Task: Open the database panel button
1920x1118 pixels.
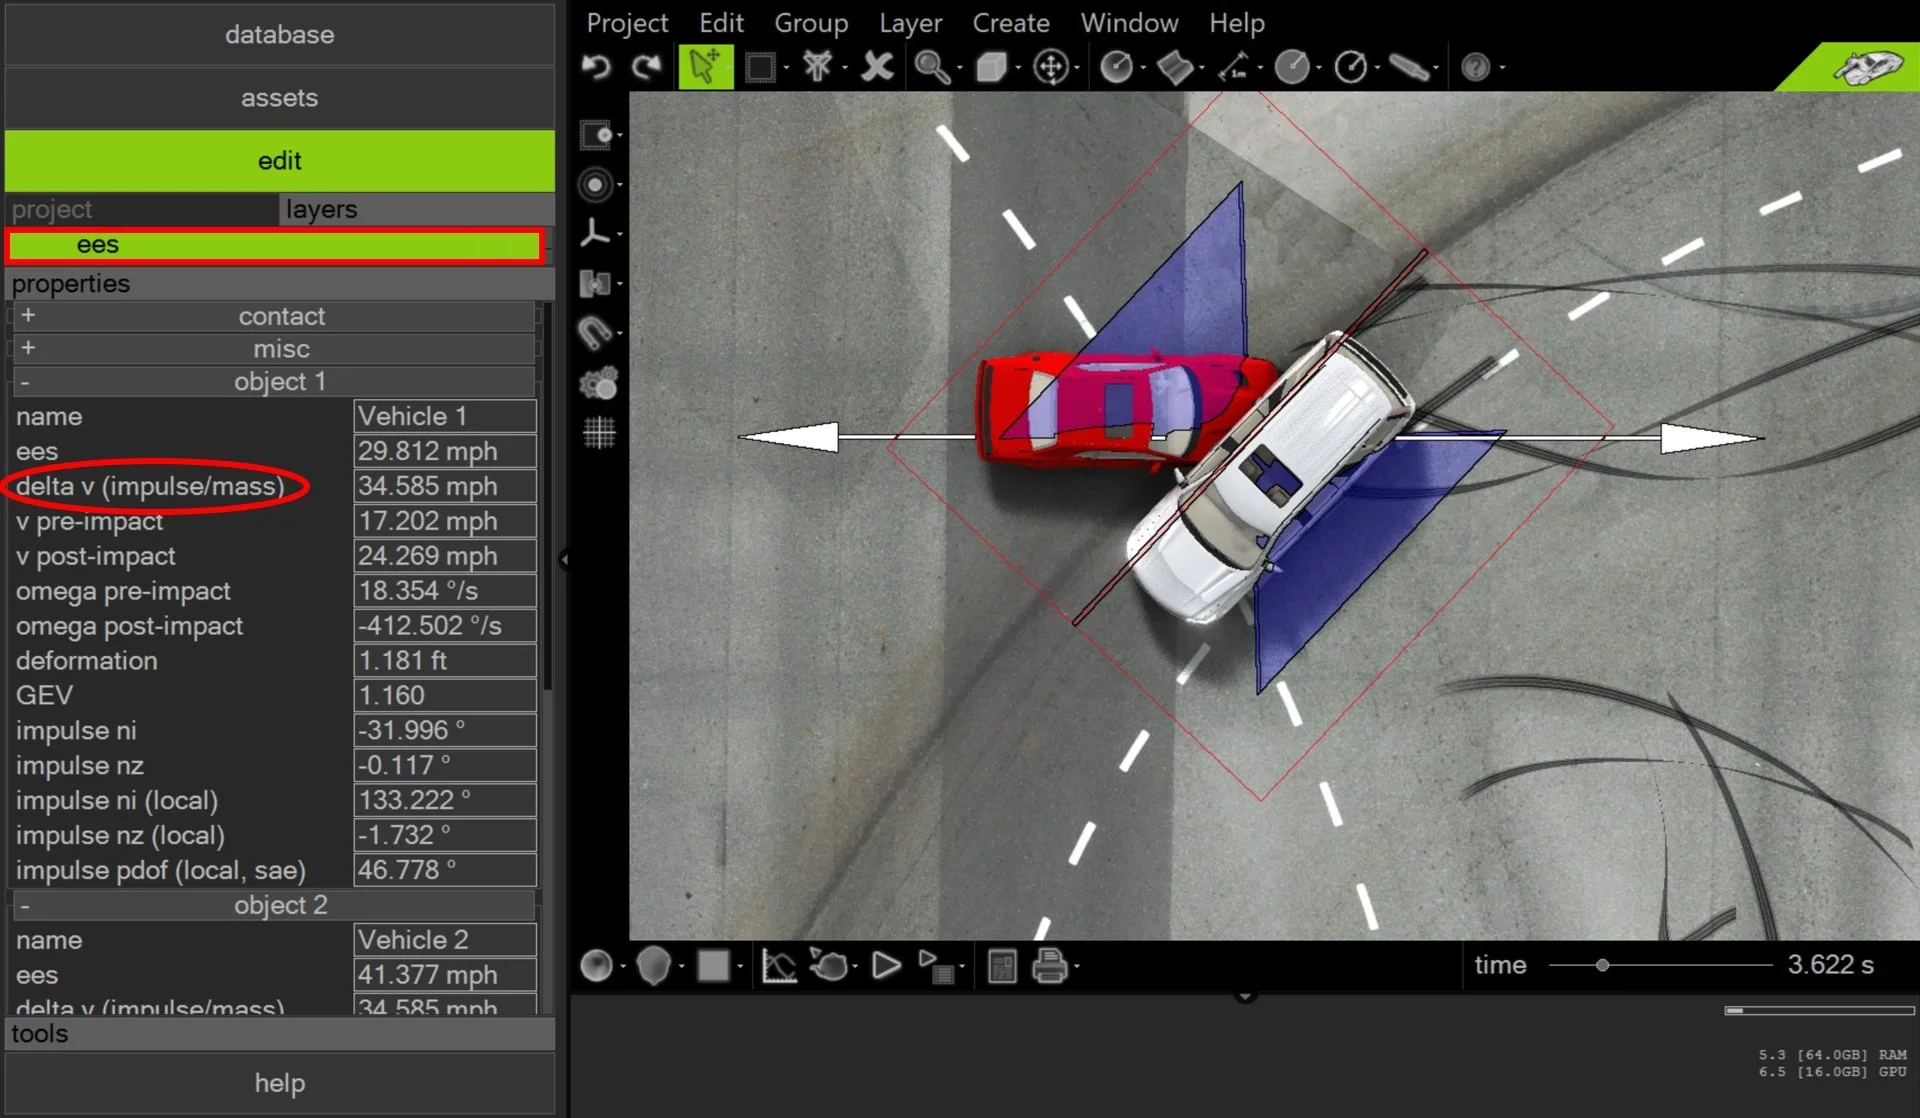Action: (279, 35)
